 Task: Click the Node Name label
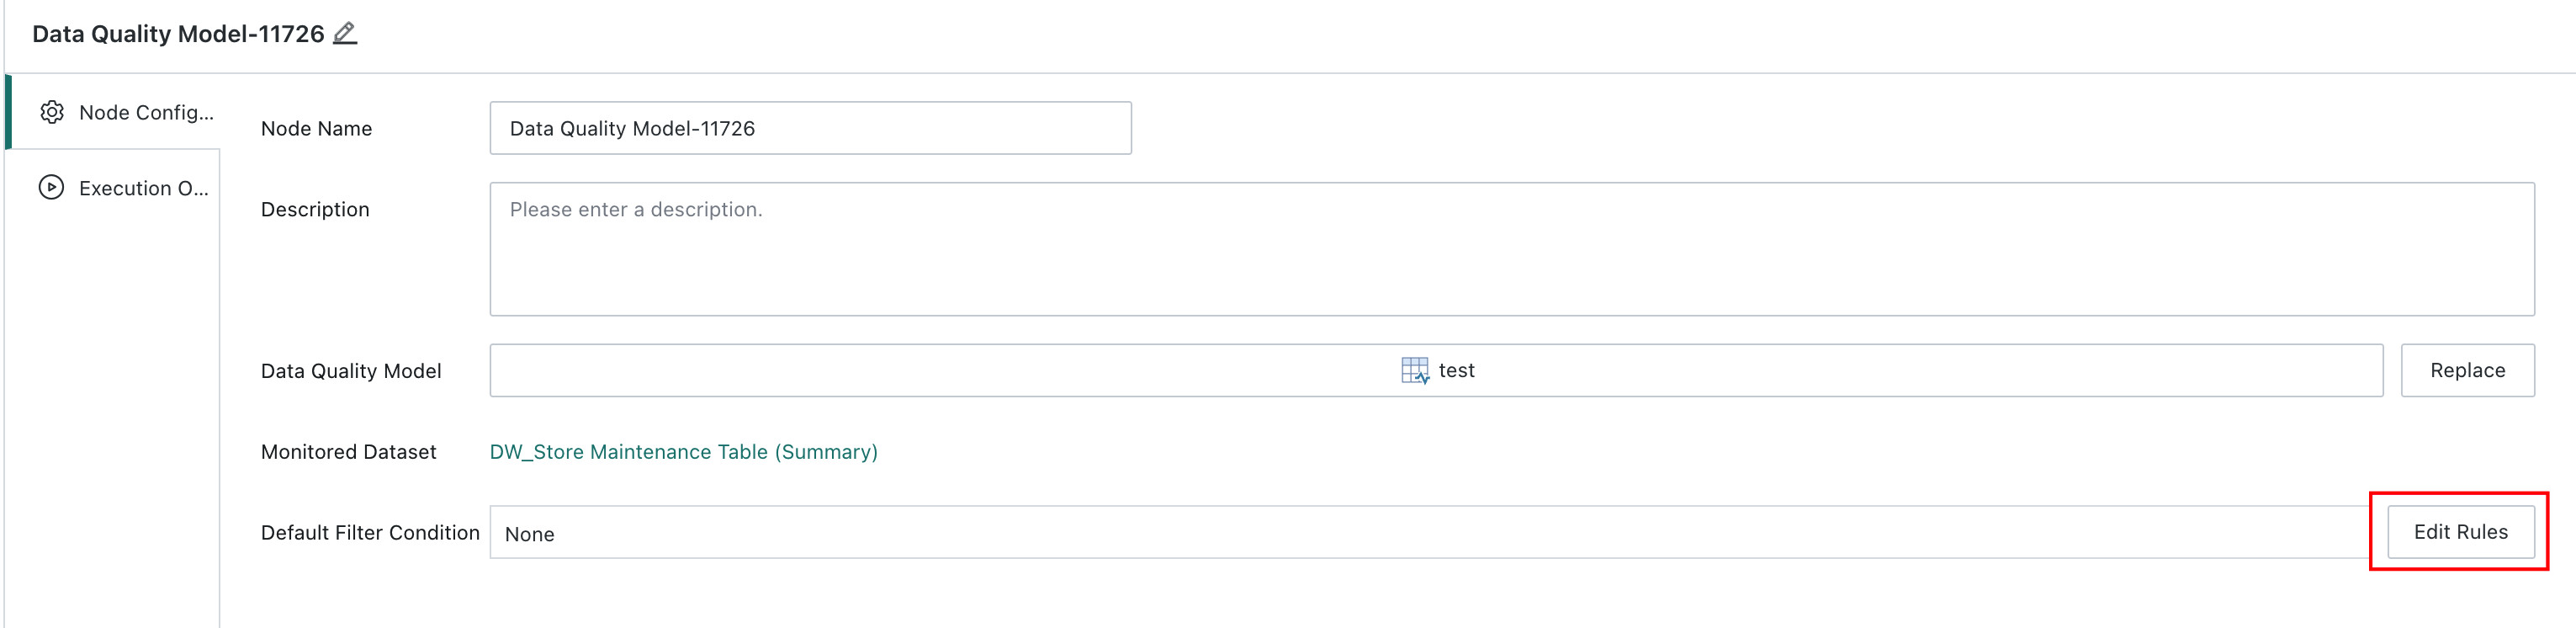click(316, 129)
